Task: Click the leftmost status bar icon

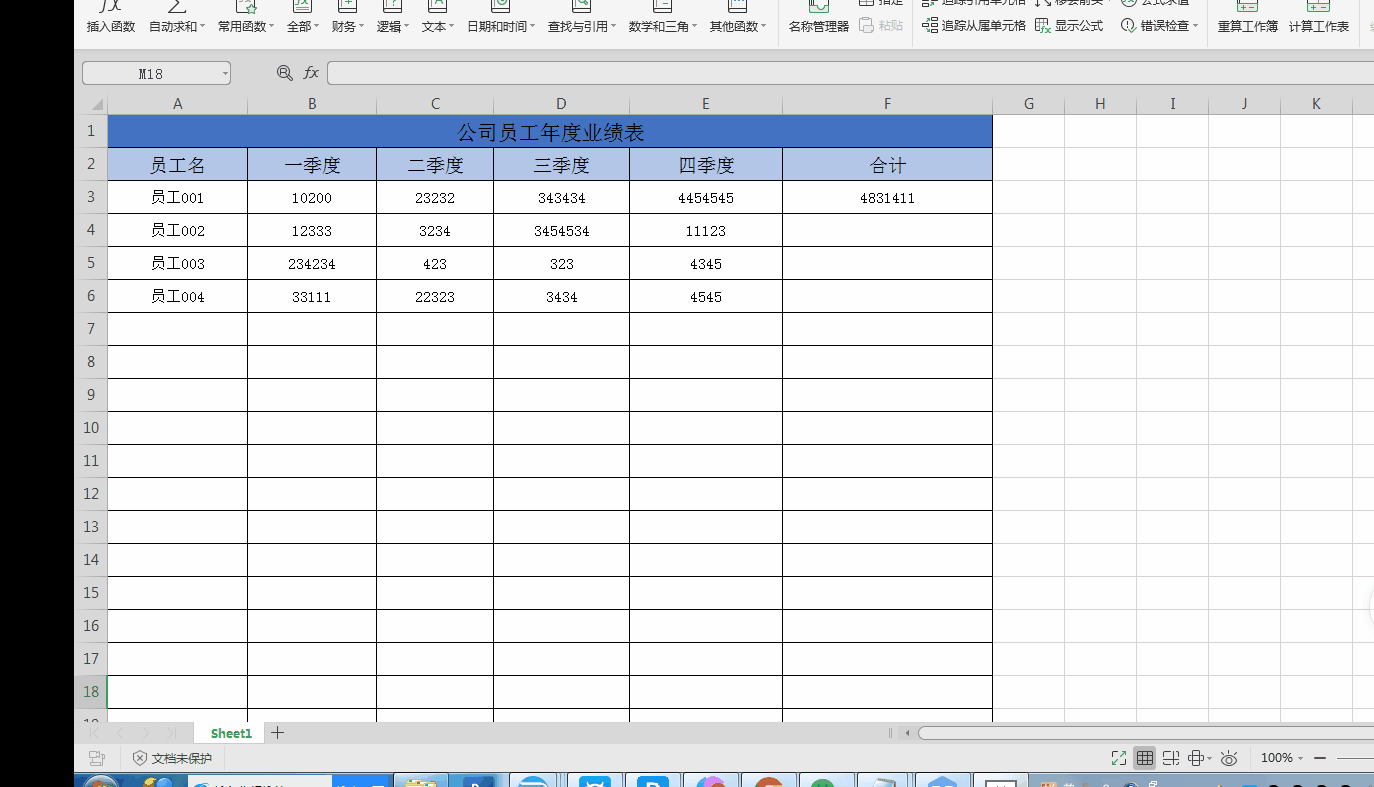Action: point(97,758)
